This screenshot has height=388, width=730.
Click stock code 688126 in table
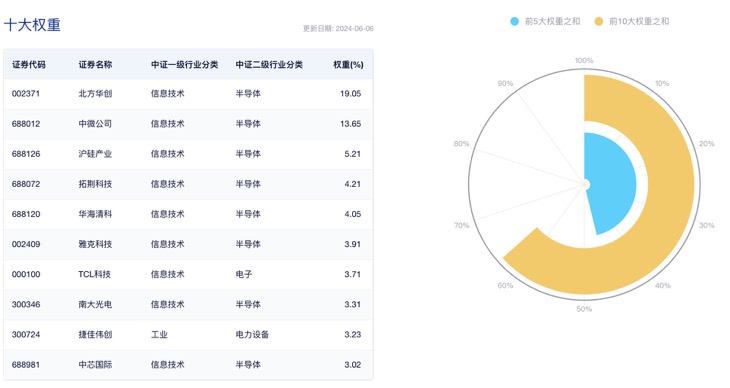[x=26, y=154]
